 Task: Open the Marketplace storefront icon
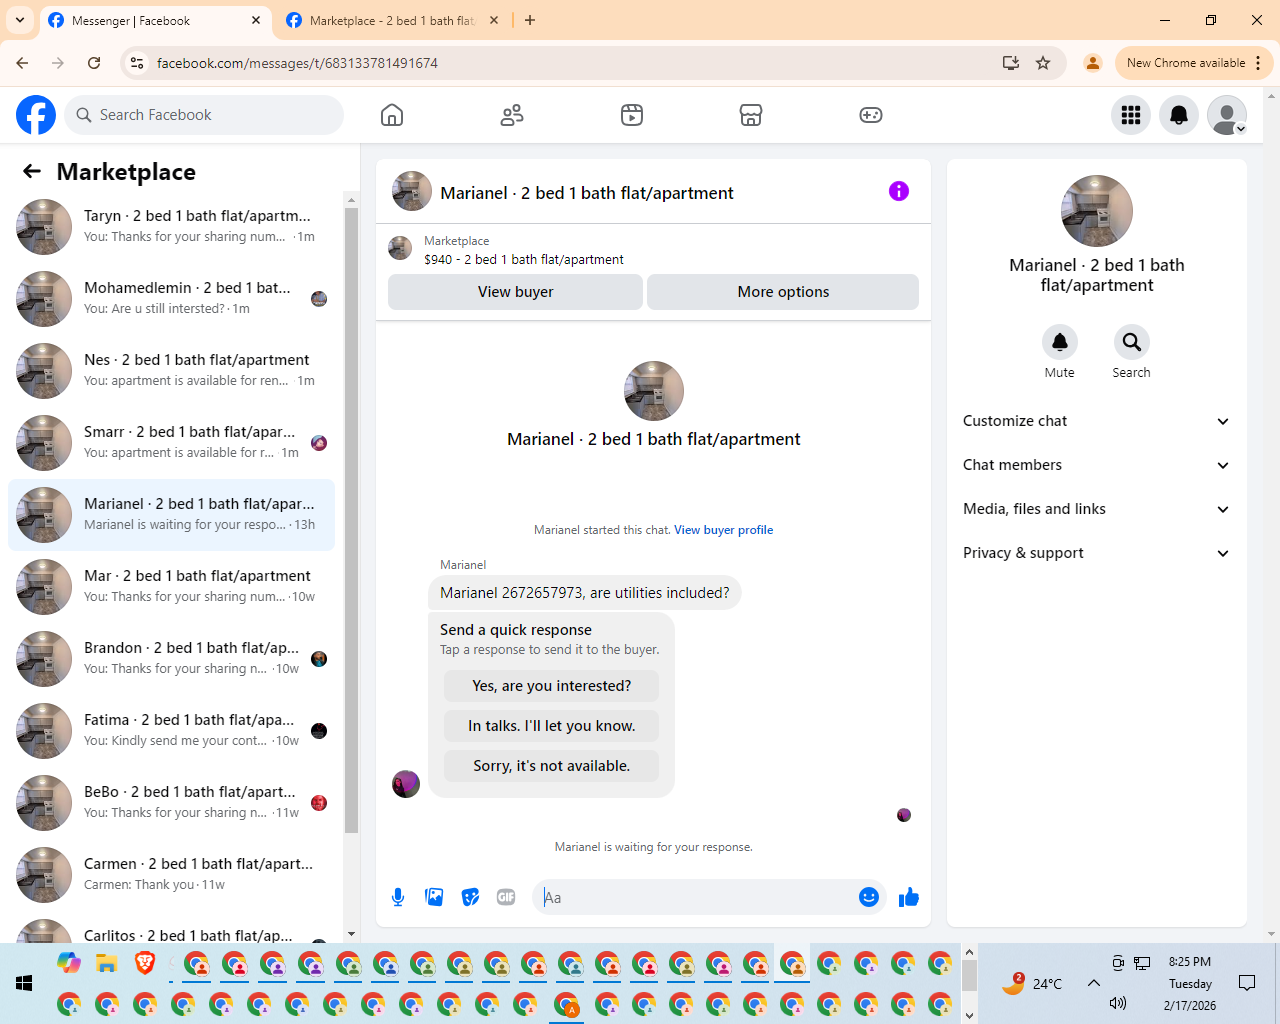point(751,115)
